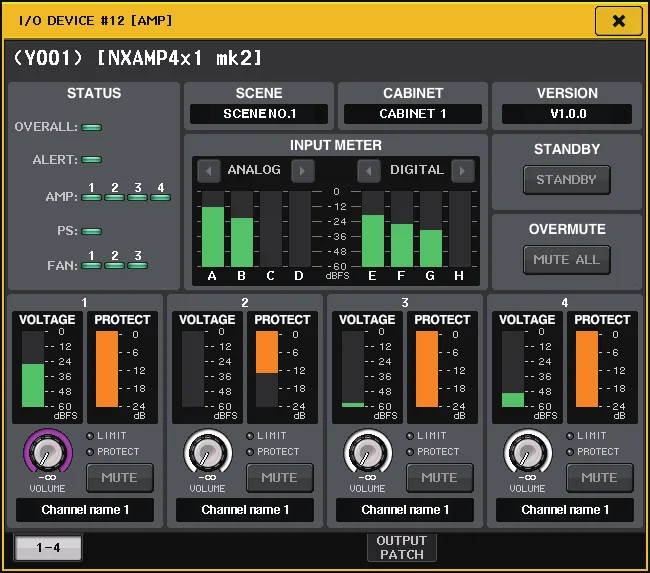Image resolution: width=650 pixels, height=573 pixels.
Task: Click input meter bar G
Action: [x=431, y=229]
